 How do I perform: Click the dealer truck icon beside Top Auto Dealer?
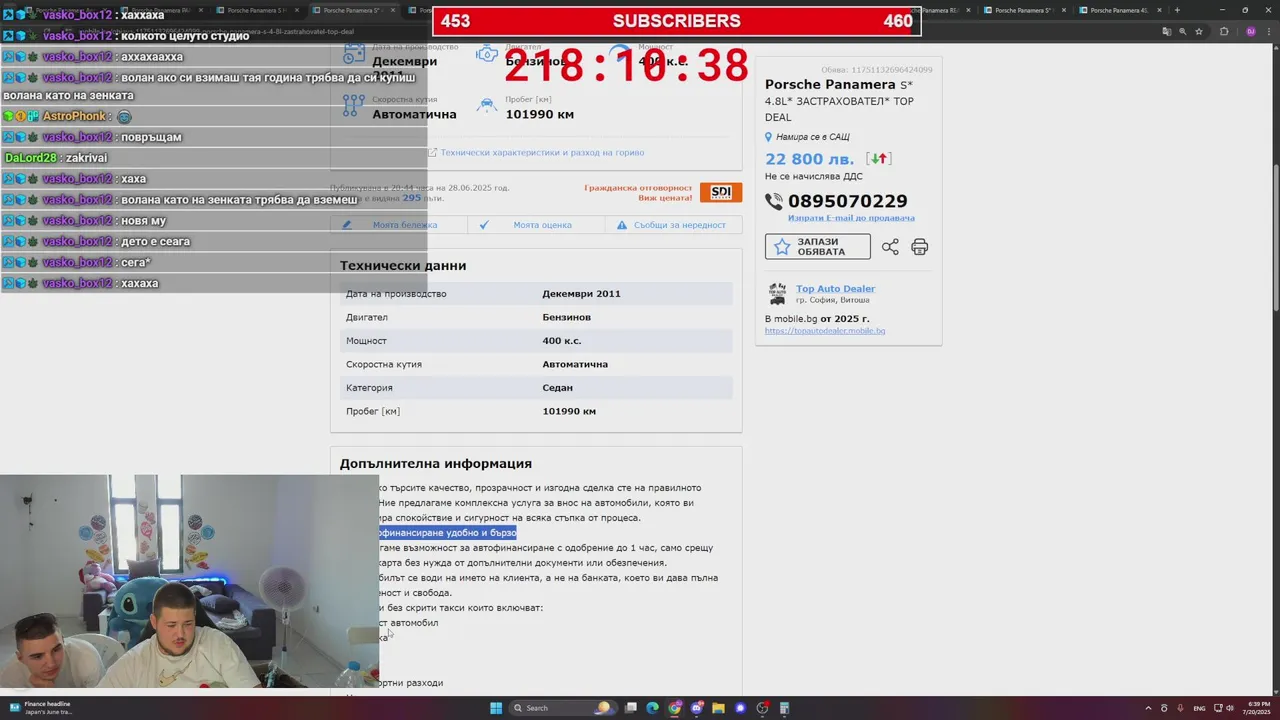777,294
